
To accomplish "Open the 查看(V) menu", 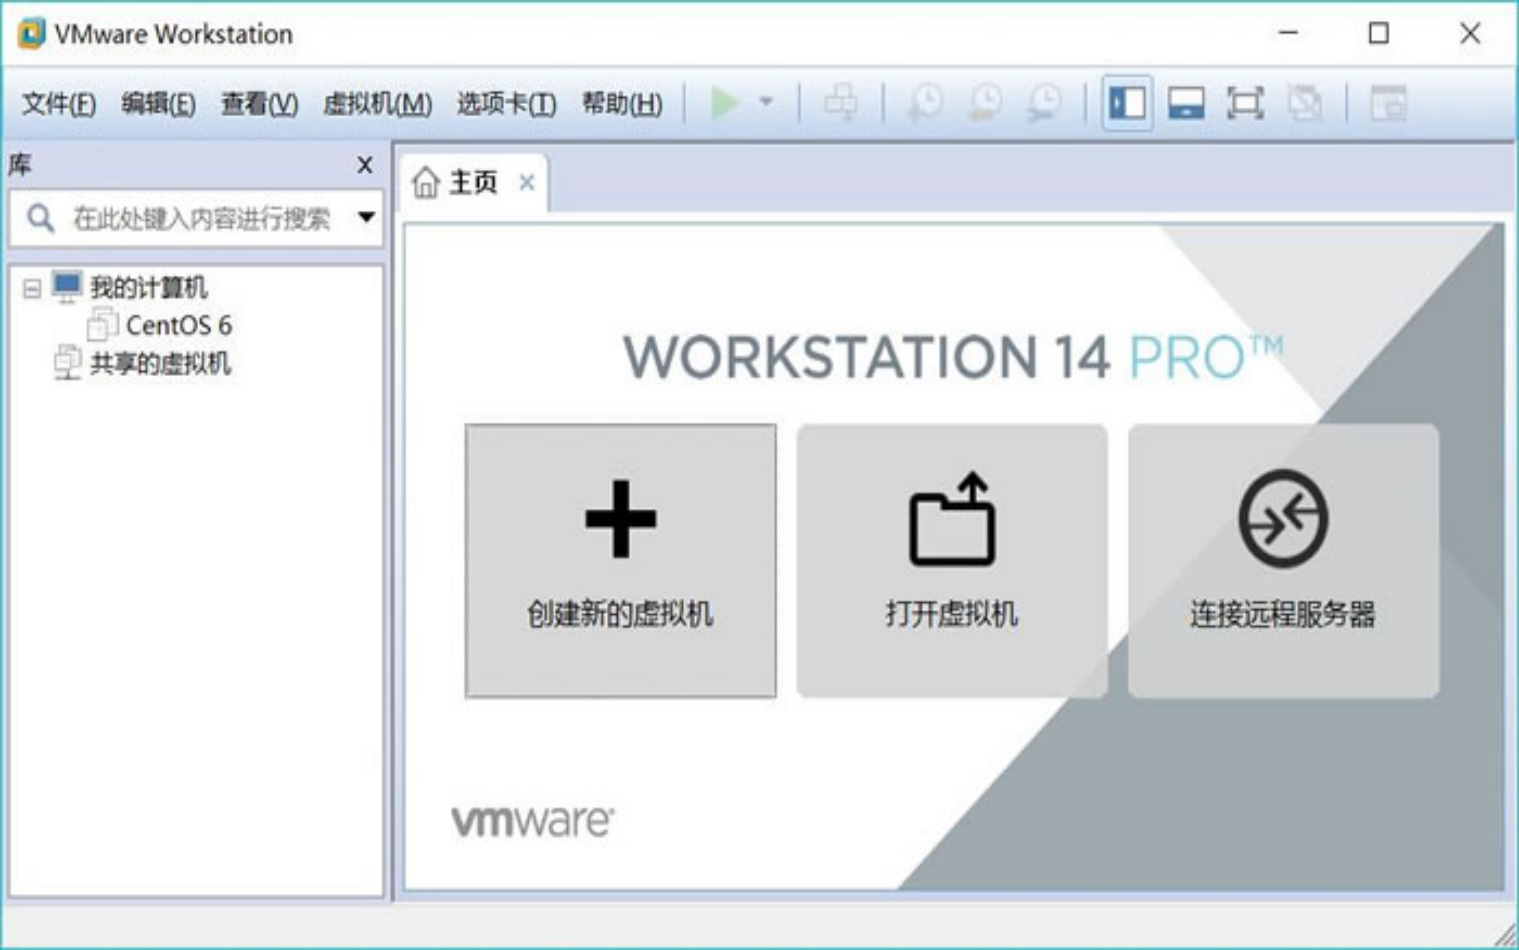I will [259, 103].
